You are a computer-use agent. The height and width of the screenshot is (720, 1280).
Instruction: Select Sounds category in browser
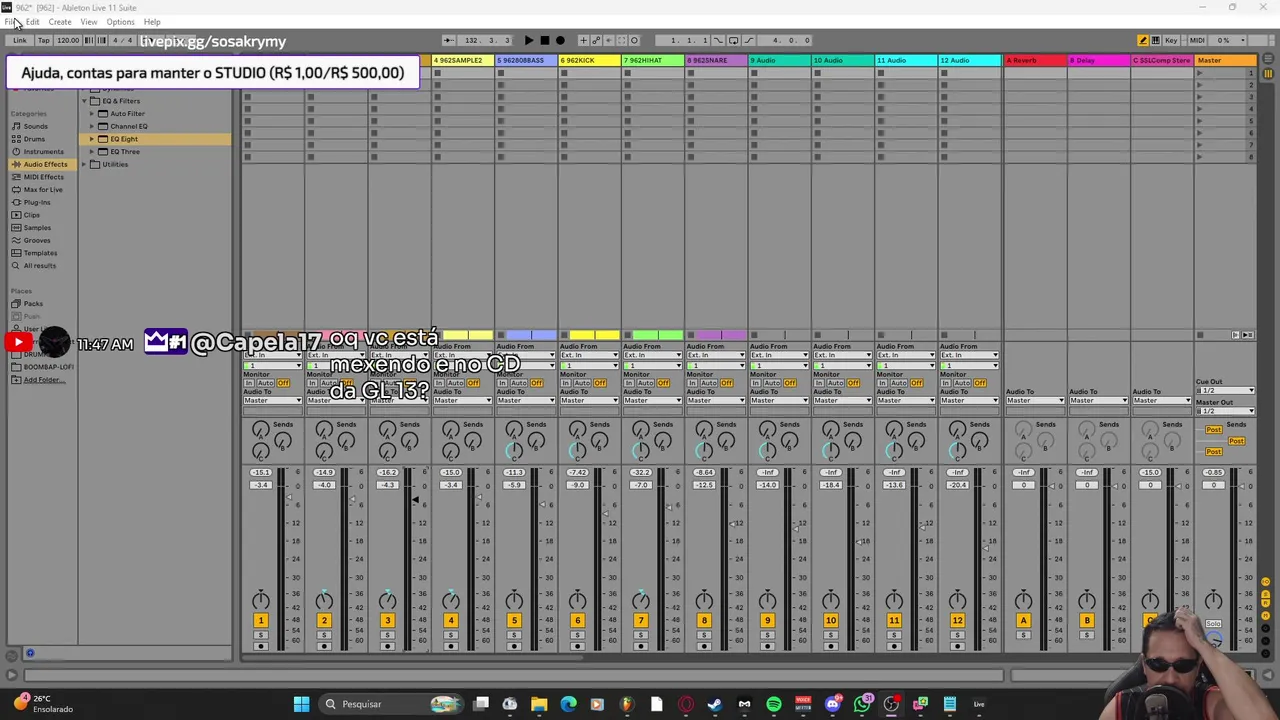tap(35, 126)
